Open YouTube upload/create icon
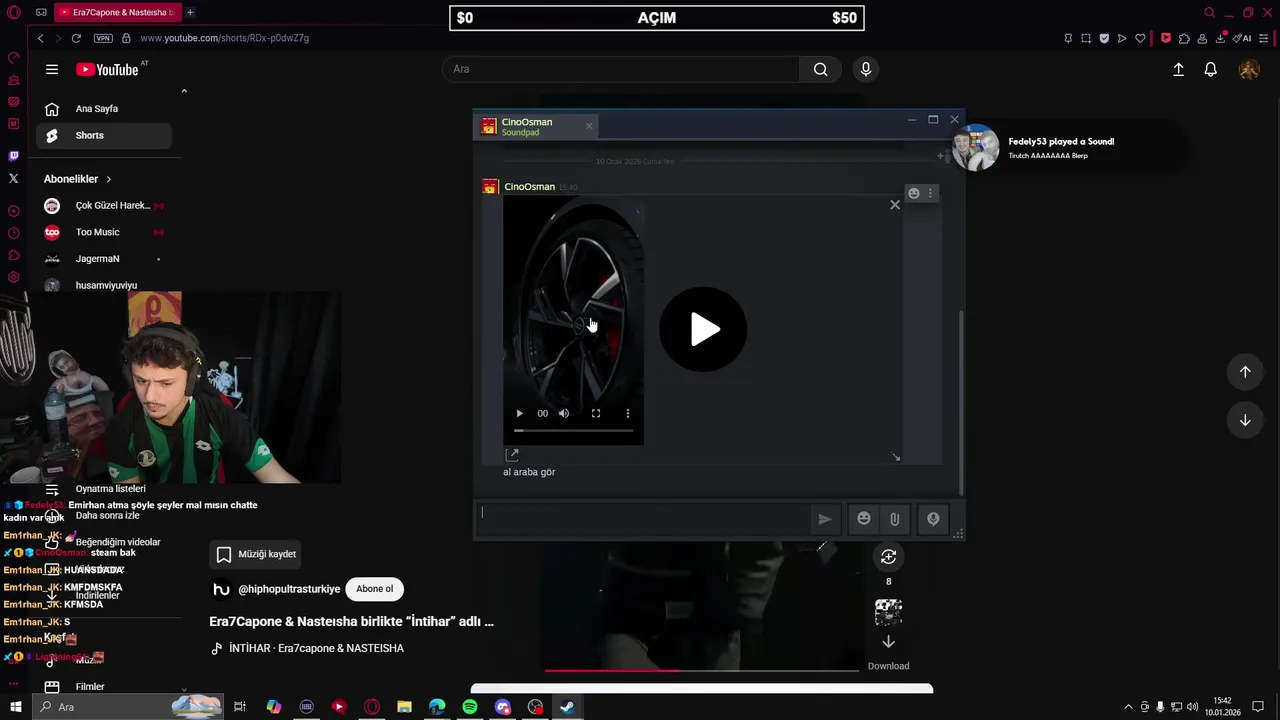Viewport: 1280px width, 720px height. tap(1178, 69)
